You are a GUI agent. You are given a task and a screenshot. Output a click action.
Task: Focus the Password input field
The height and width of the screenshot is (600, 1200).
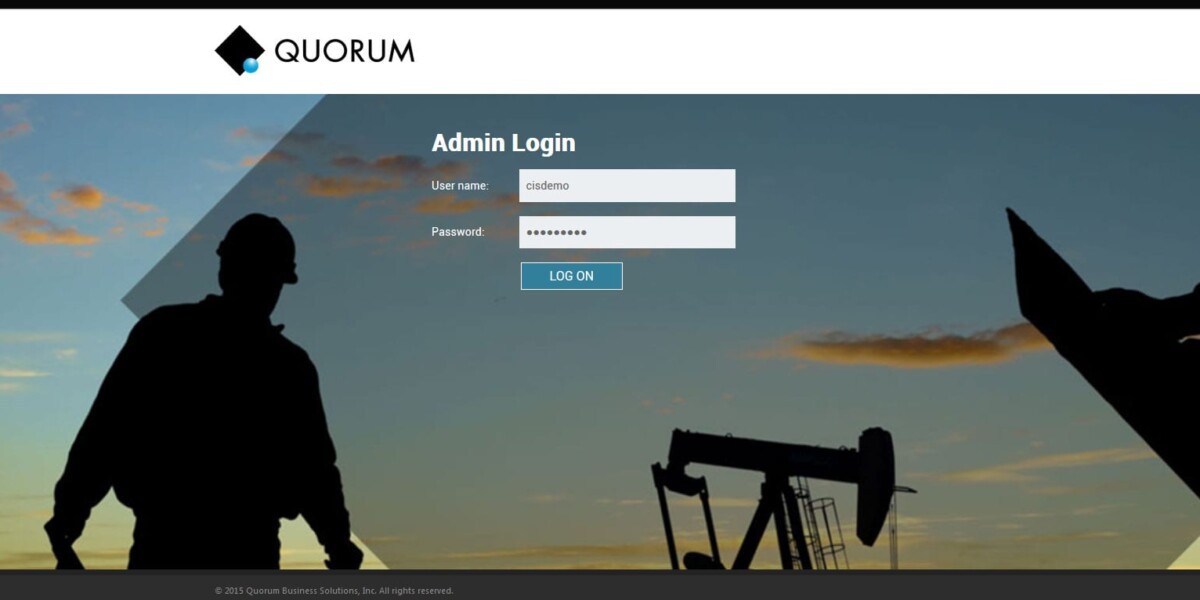coord(627,232)
